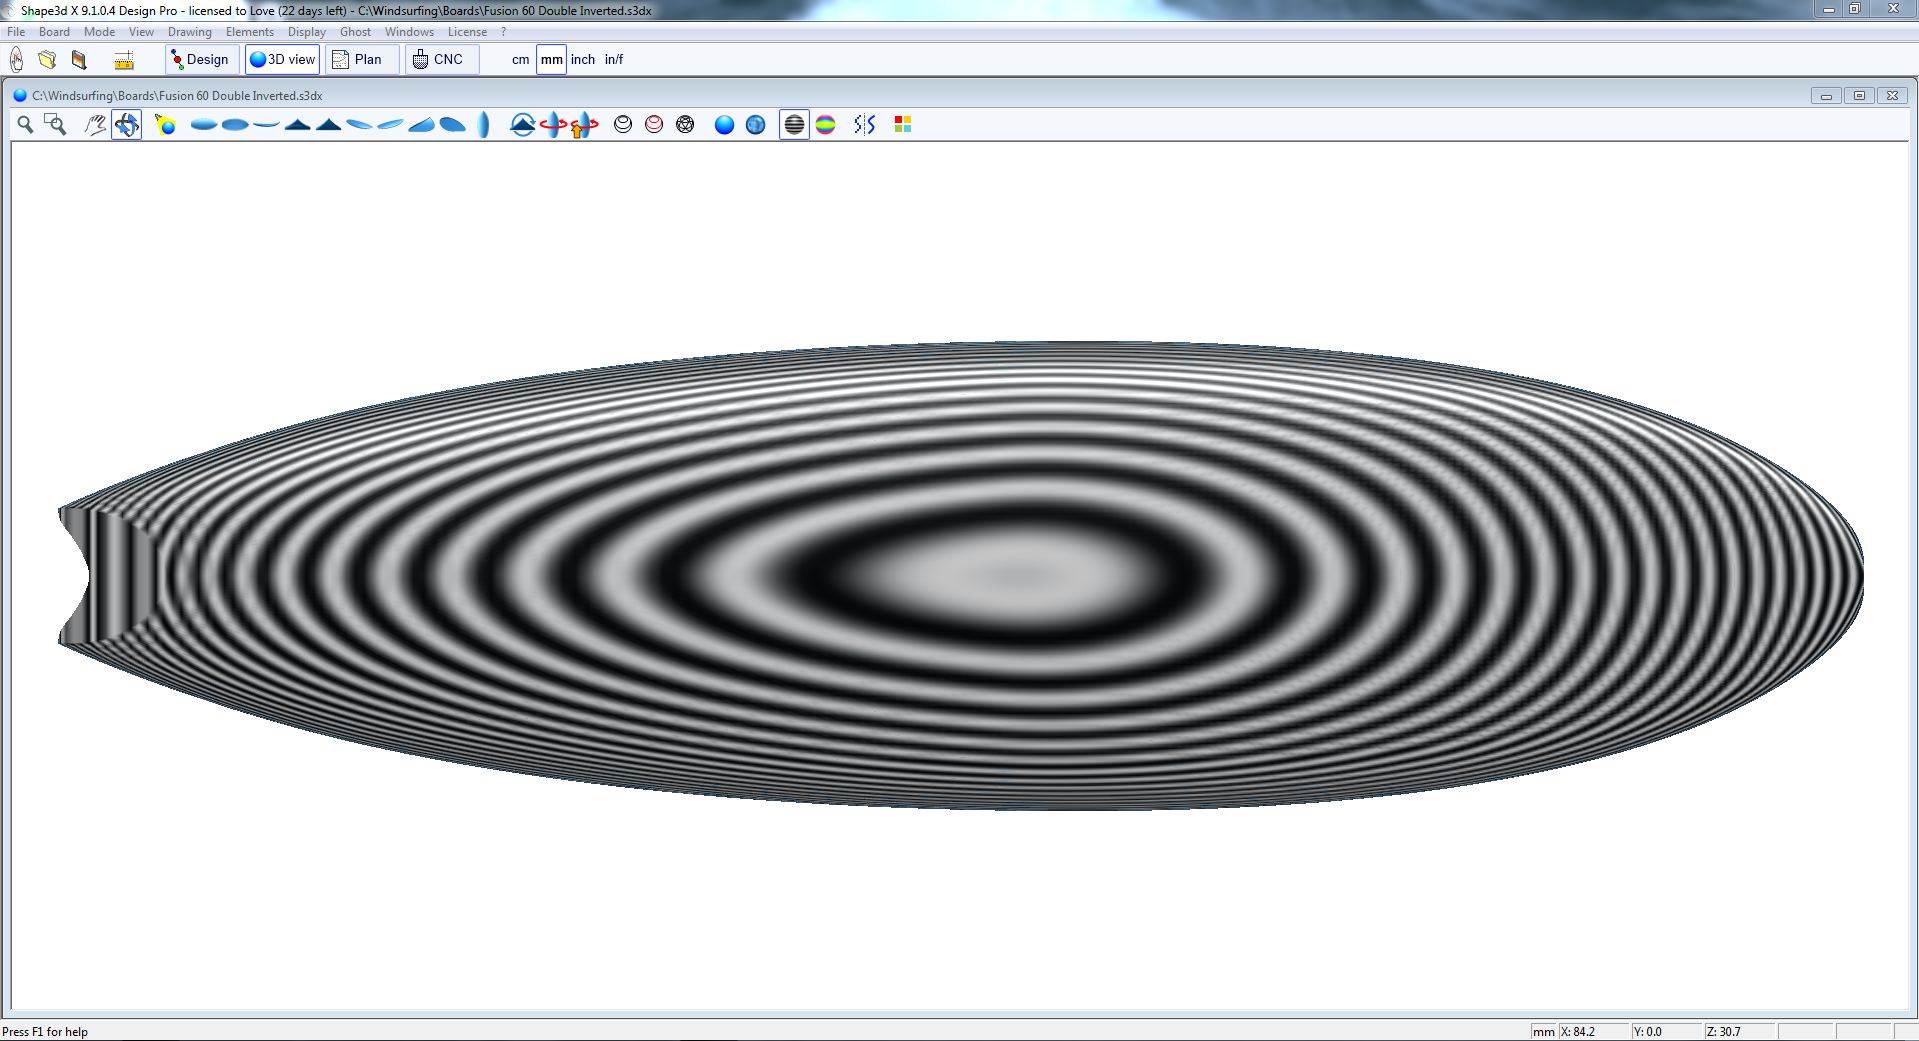Image resolution: width=1919 pixels, height=1041 pixels.
Task: Click the symmetry S|S icon
Action: coord(865,125)
